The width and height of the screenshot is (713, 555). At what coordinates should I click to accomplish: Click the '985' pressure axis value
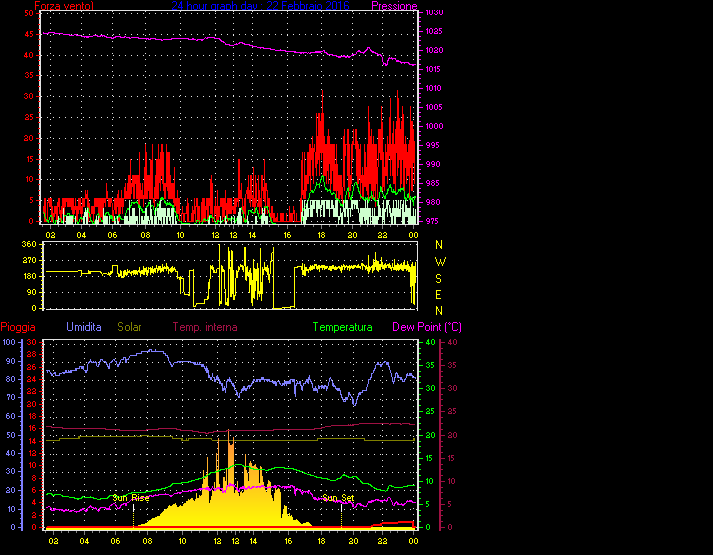pyautogui.click(x=433, y=183)
